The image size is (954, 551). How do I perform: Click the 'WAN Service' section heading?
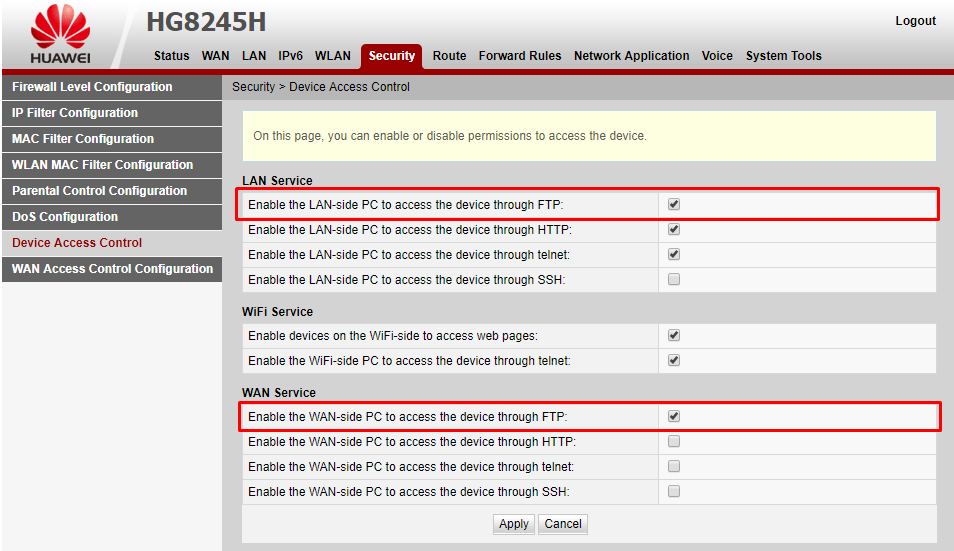(x=279, y=392)
